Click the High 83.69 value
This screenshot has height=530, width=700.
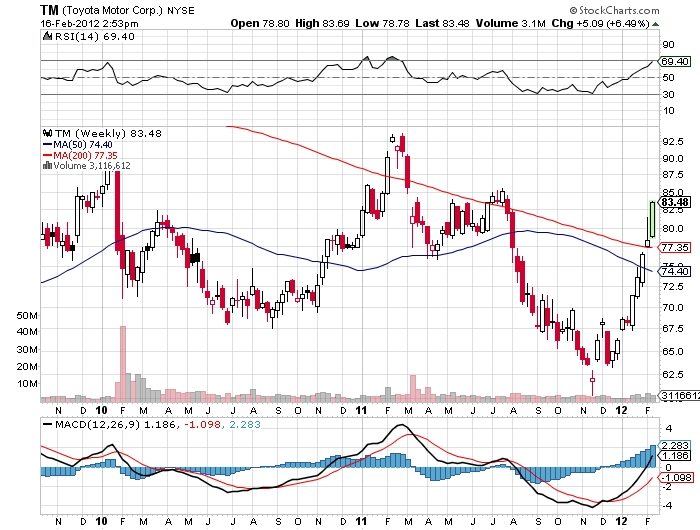point(322,24)
